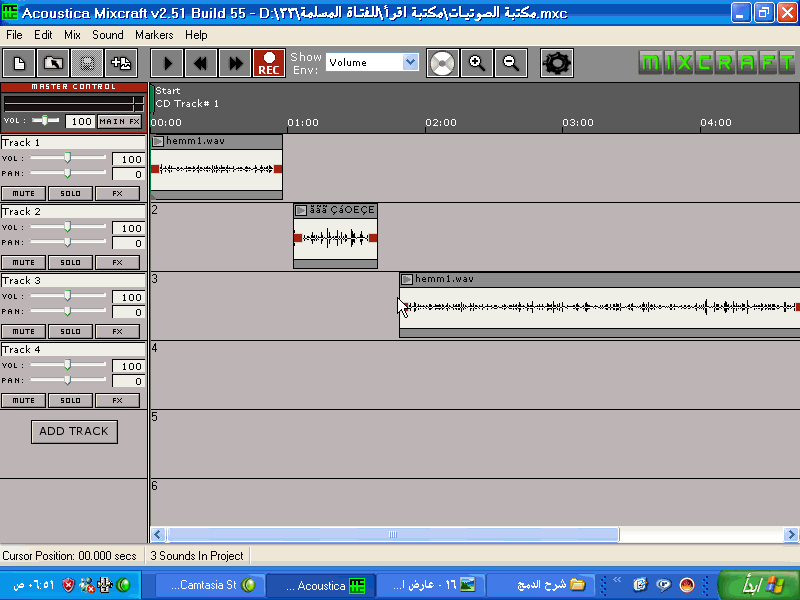Mute Track 4
Image resolution: width=800 pixels, height=600 pixels.
pos(23,401)
